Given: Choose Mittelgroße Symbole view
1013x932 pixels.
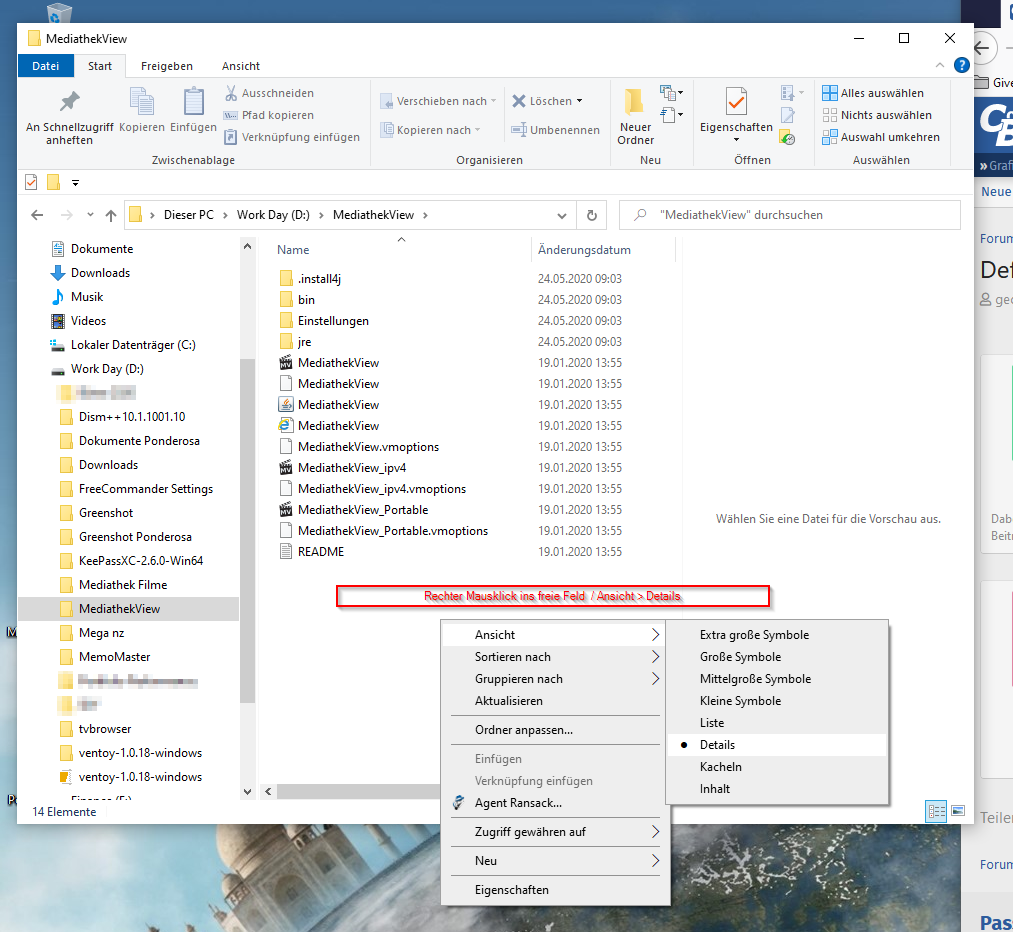Looking at the screenshot, I should click(777, 679).
